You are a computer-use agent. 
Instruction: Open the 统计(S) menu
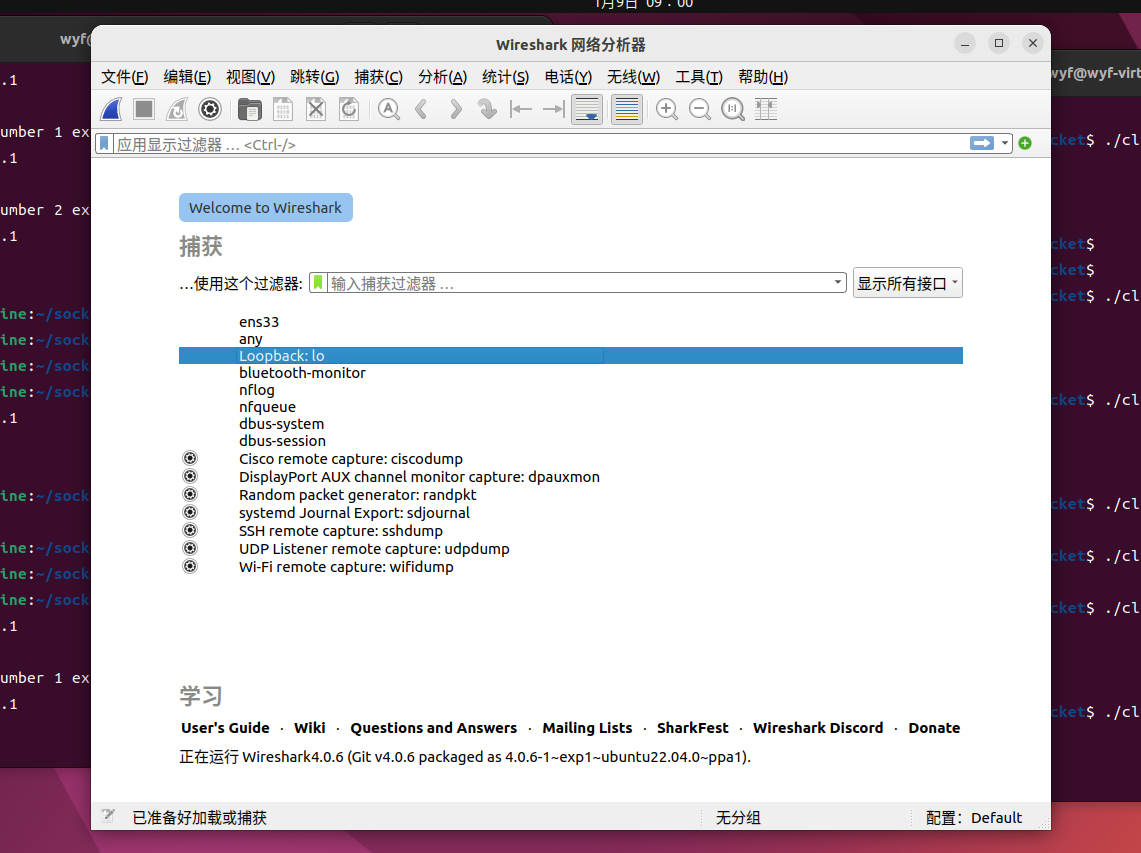click(505, 77)
